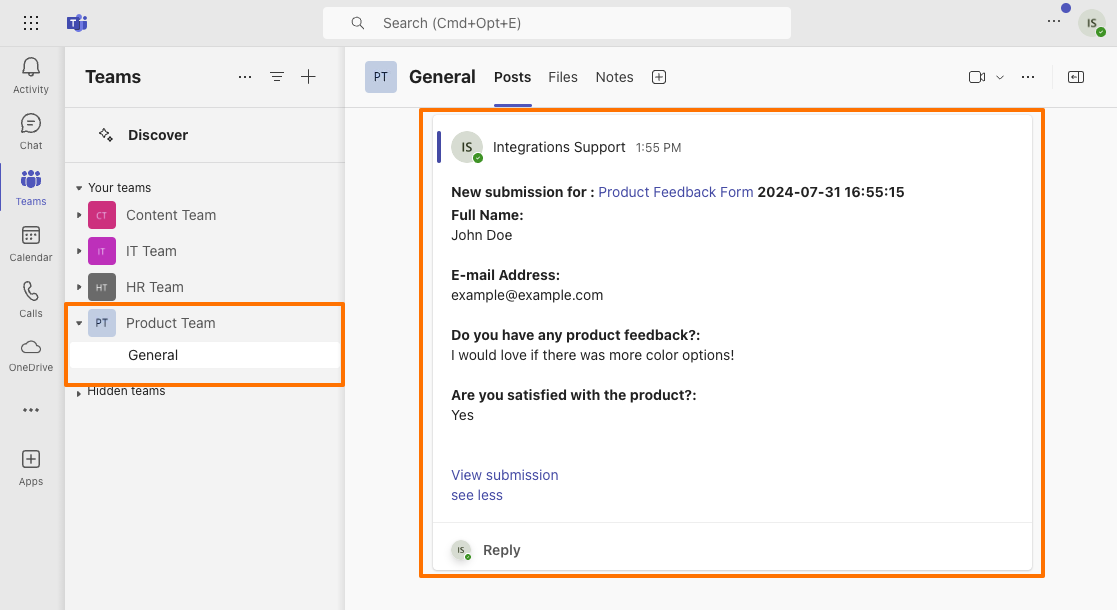1117x610 pixels.
Task: Select the General channel under Product Team
Action: pos(205,355)
